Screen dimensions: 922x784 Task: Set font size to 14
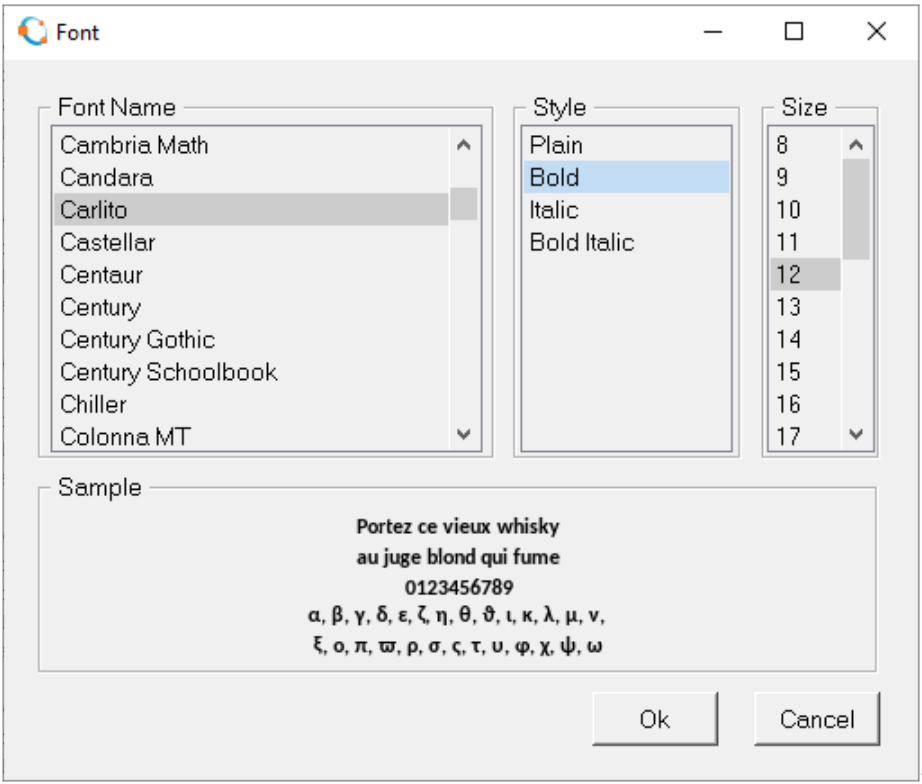click(806, 339)
